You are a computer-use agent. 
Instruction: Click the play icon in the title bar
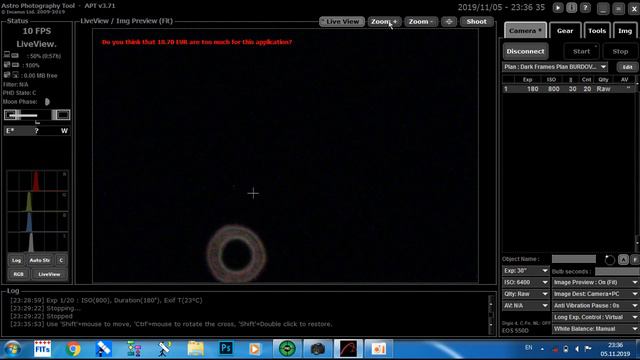558,8
